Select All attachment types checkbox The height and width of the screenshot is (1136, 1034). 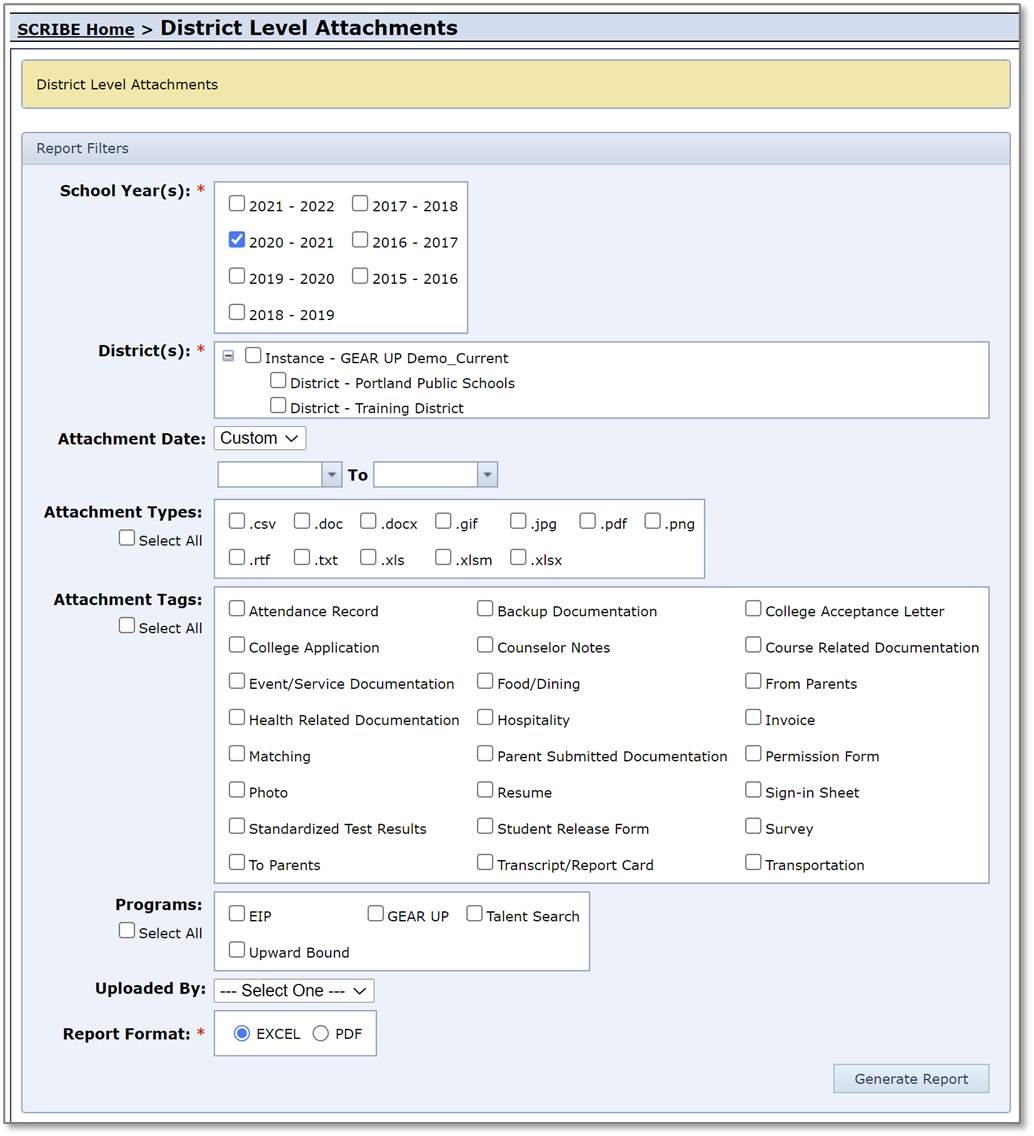coord(127,538)
